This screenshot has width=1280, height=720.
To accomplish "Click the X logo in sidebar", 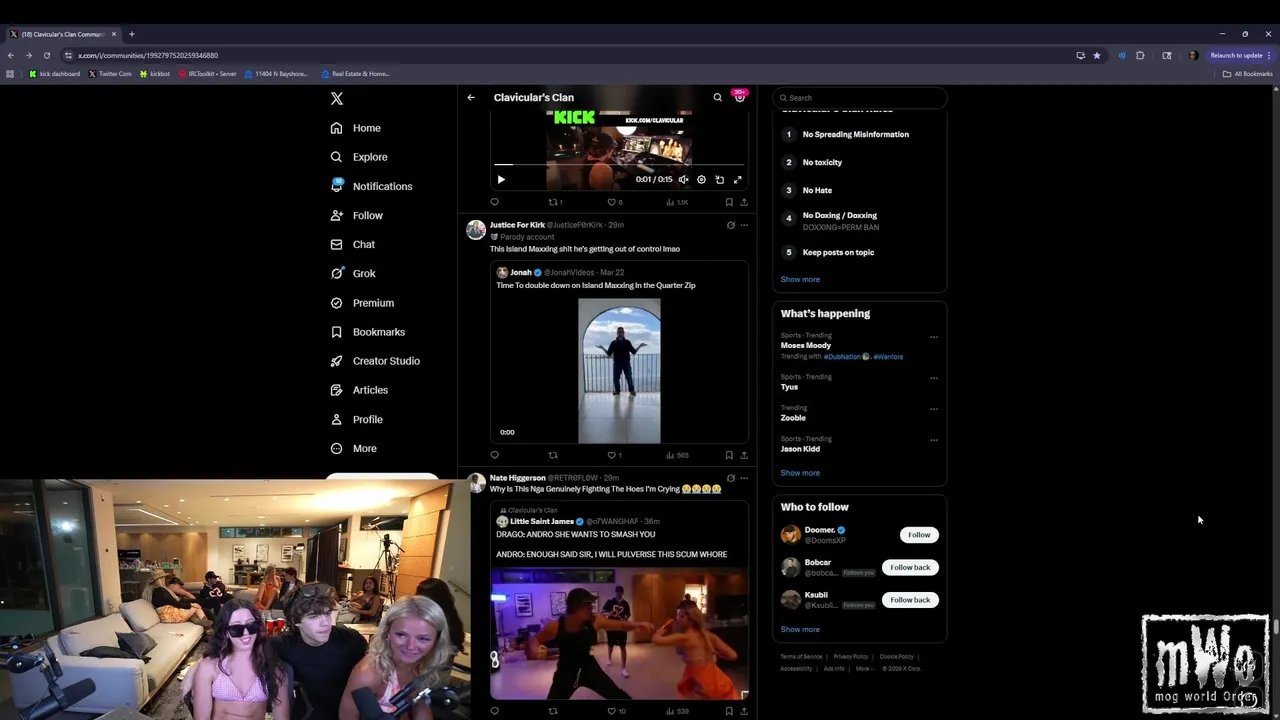I will point(337,98).
